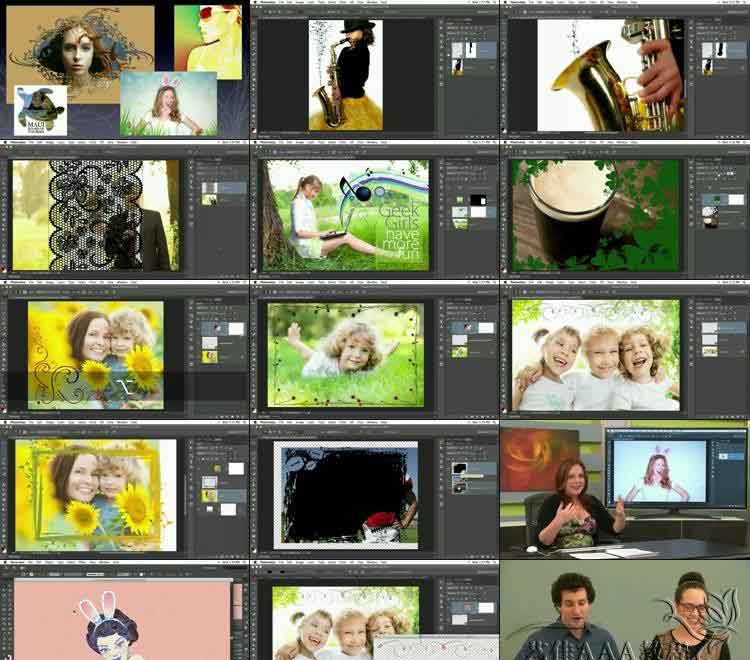This screenshot has height=660, width=750.
Task: Click the redhead portrait with ornate swirls
Action: click(80, 50)
